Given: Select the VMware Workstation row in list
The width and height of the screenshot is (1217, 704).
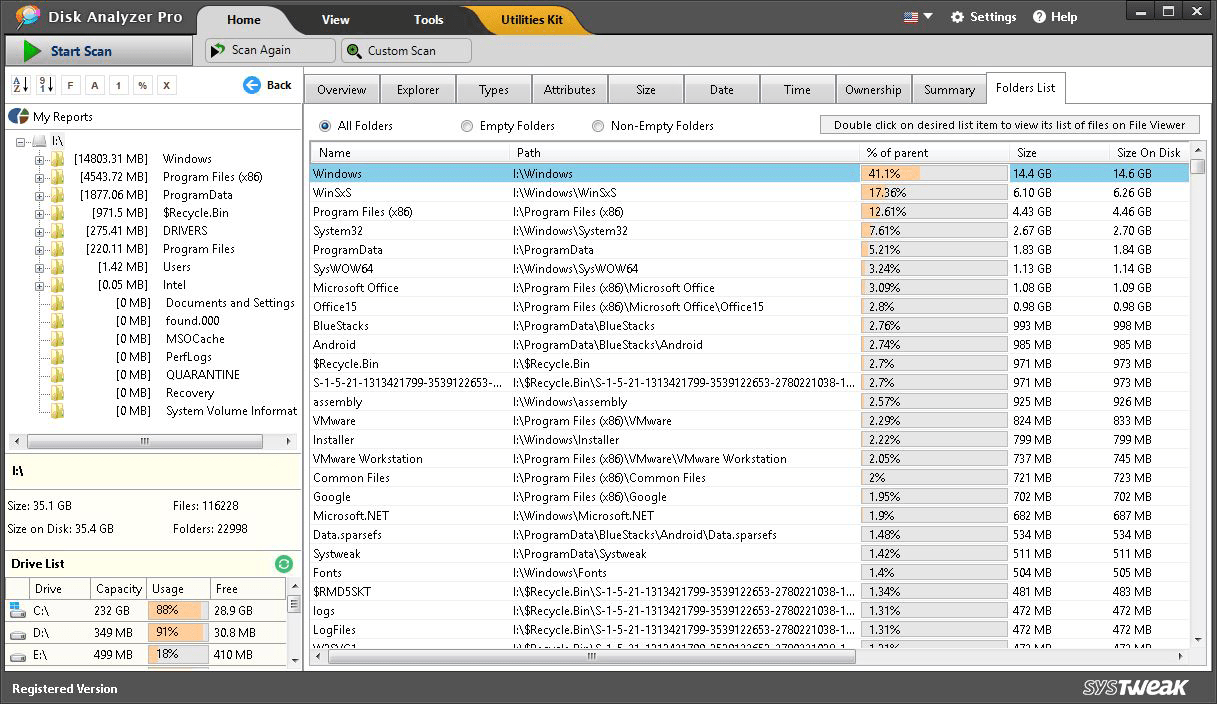Looking at the screenshot, I should [750, 459].
